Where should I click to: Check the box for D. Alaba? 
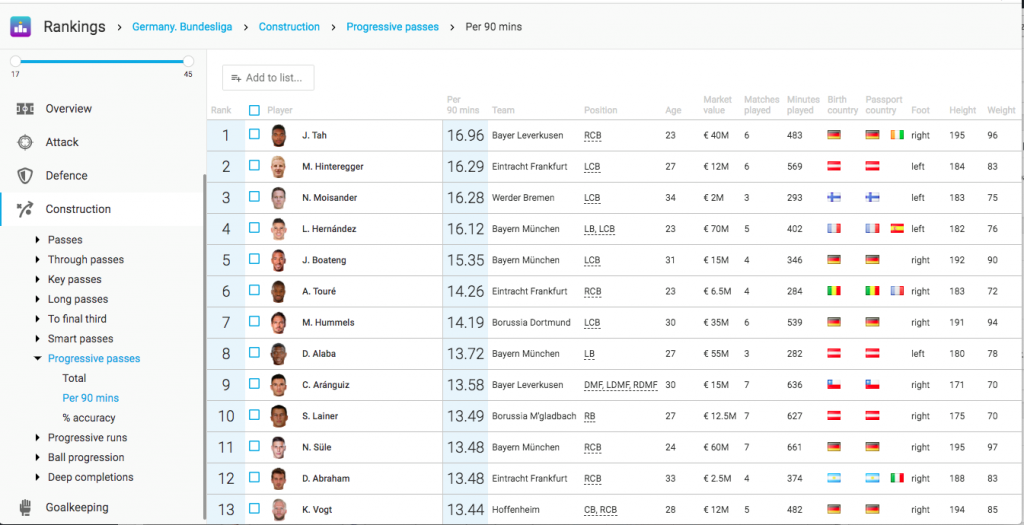click(x=254, y=352)
